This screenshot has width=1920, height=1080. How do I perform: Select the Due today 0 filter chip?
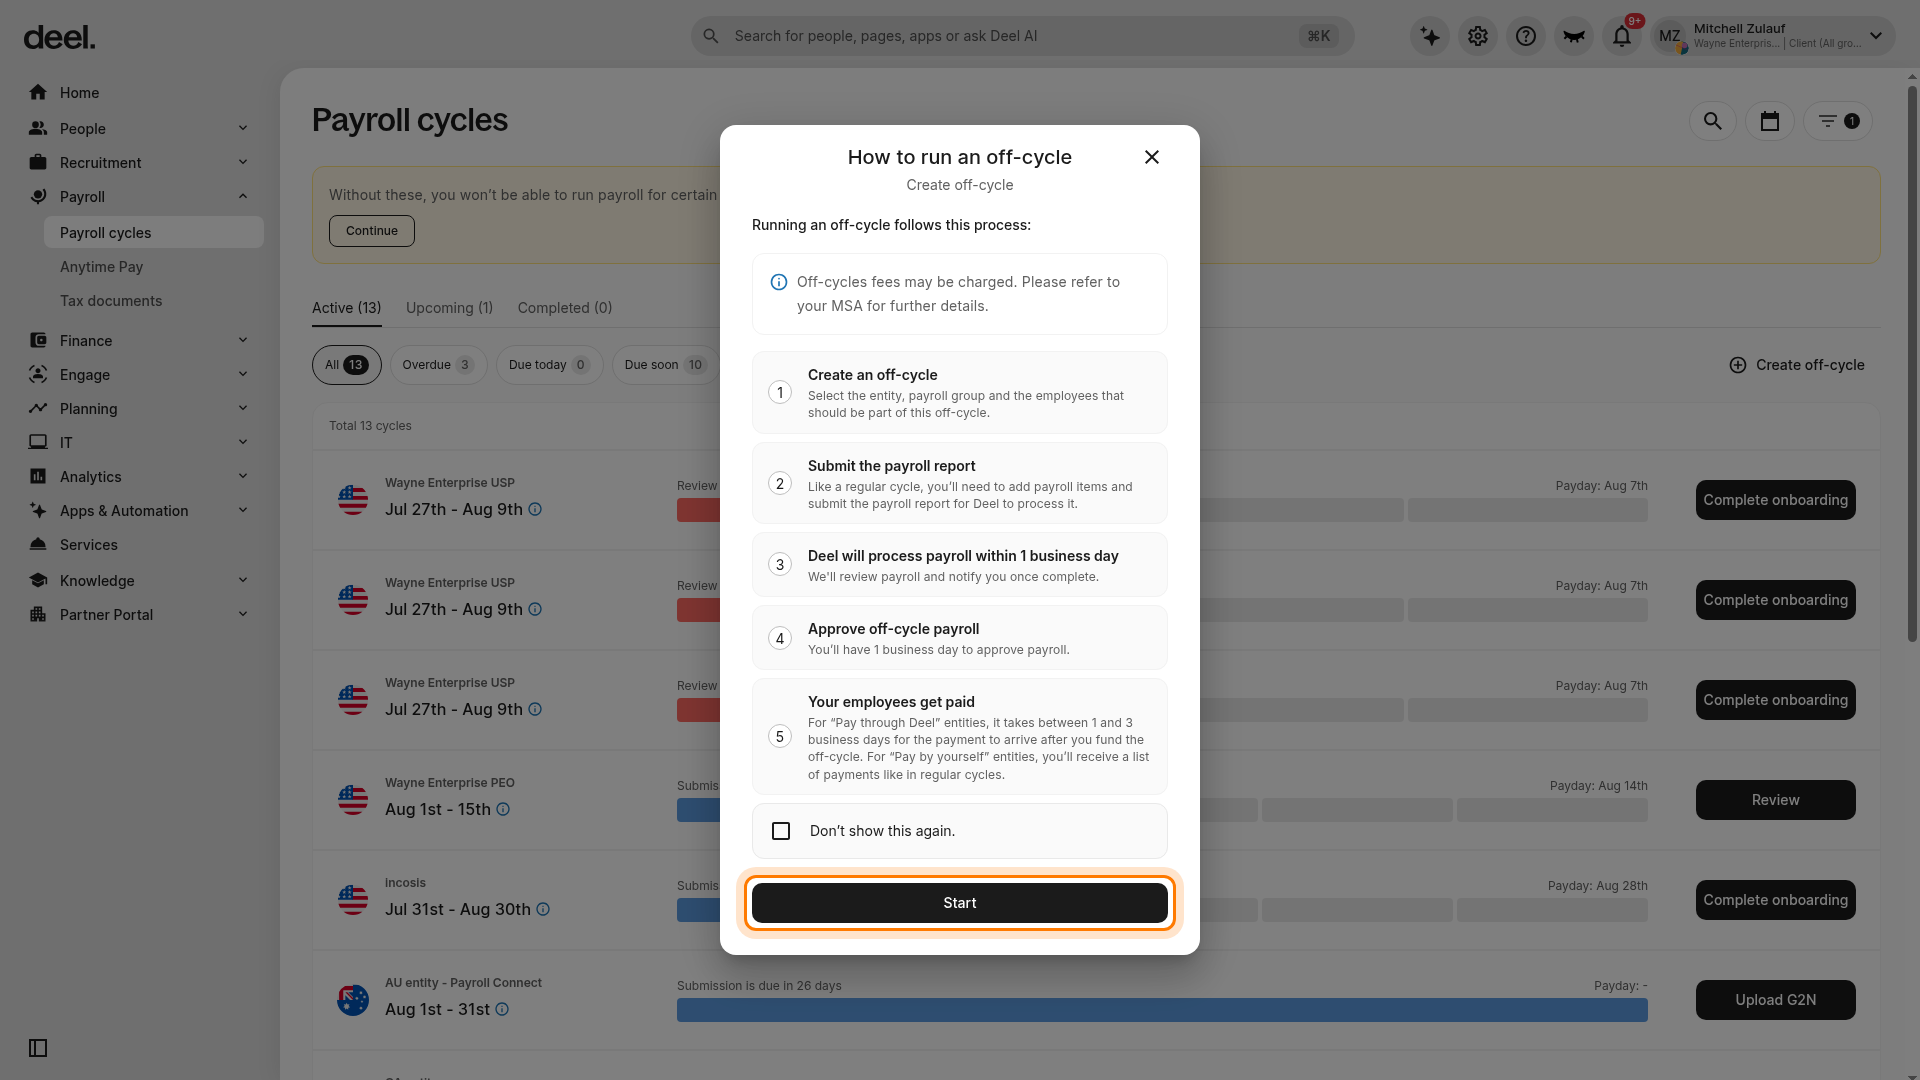click(549, 365)
